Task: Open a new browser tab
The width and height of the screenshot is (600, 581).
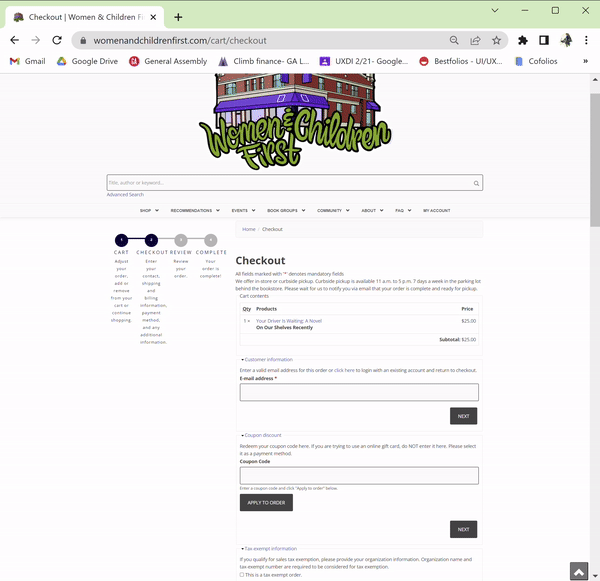Action: [x=178, y=17]
